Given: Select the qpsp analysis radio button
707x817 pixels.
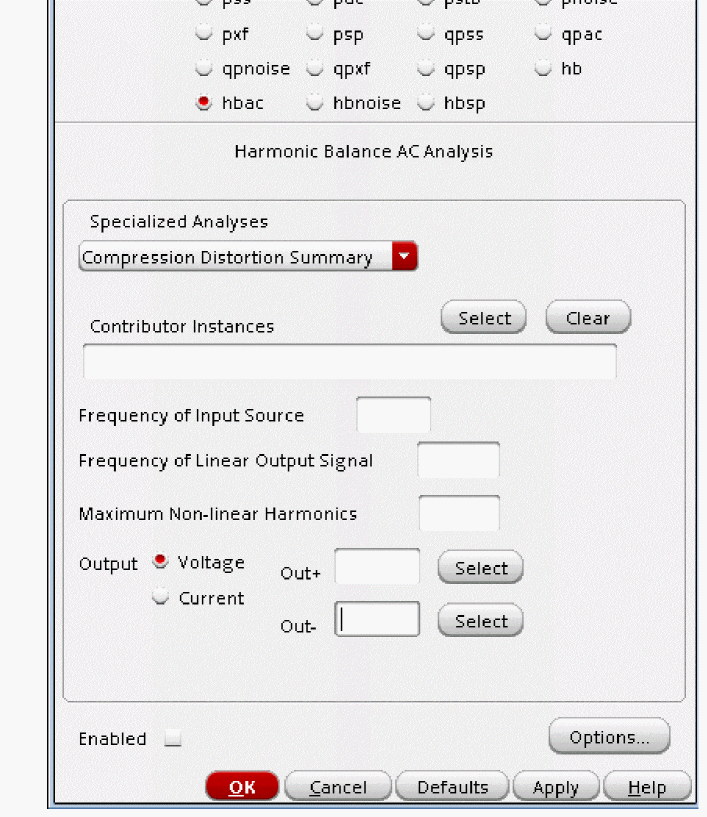Looking at the screenshot, I should click(x=426, y=68).
